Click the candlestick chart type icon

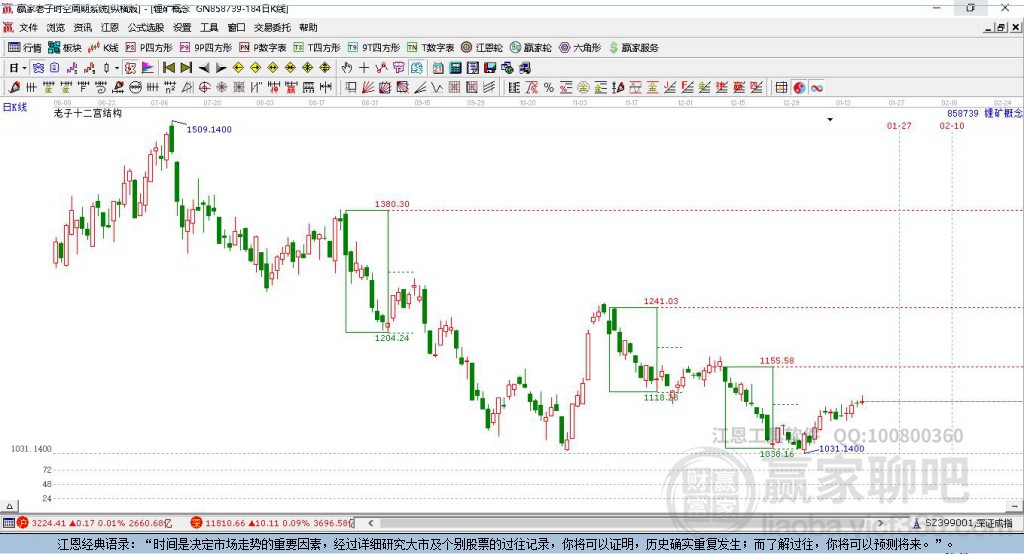point(107,68)
